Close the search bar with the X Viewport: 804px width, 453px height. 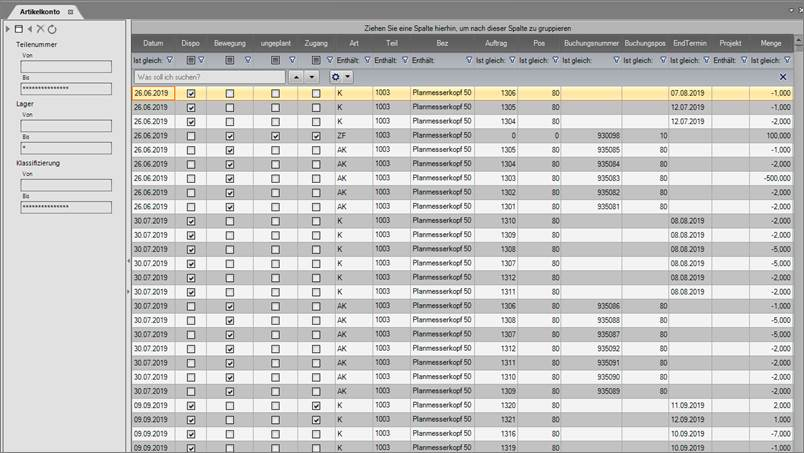click(x=782, y=77)
